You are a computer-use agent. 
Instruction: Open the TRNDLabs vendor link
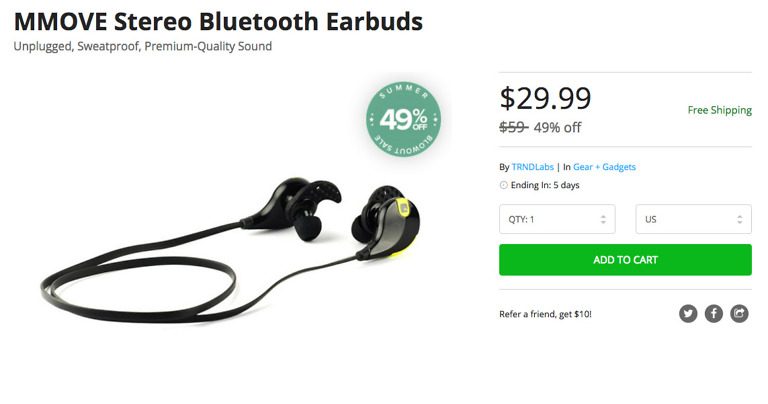point(532,167)
